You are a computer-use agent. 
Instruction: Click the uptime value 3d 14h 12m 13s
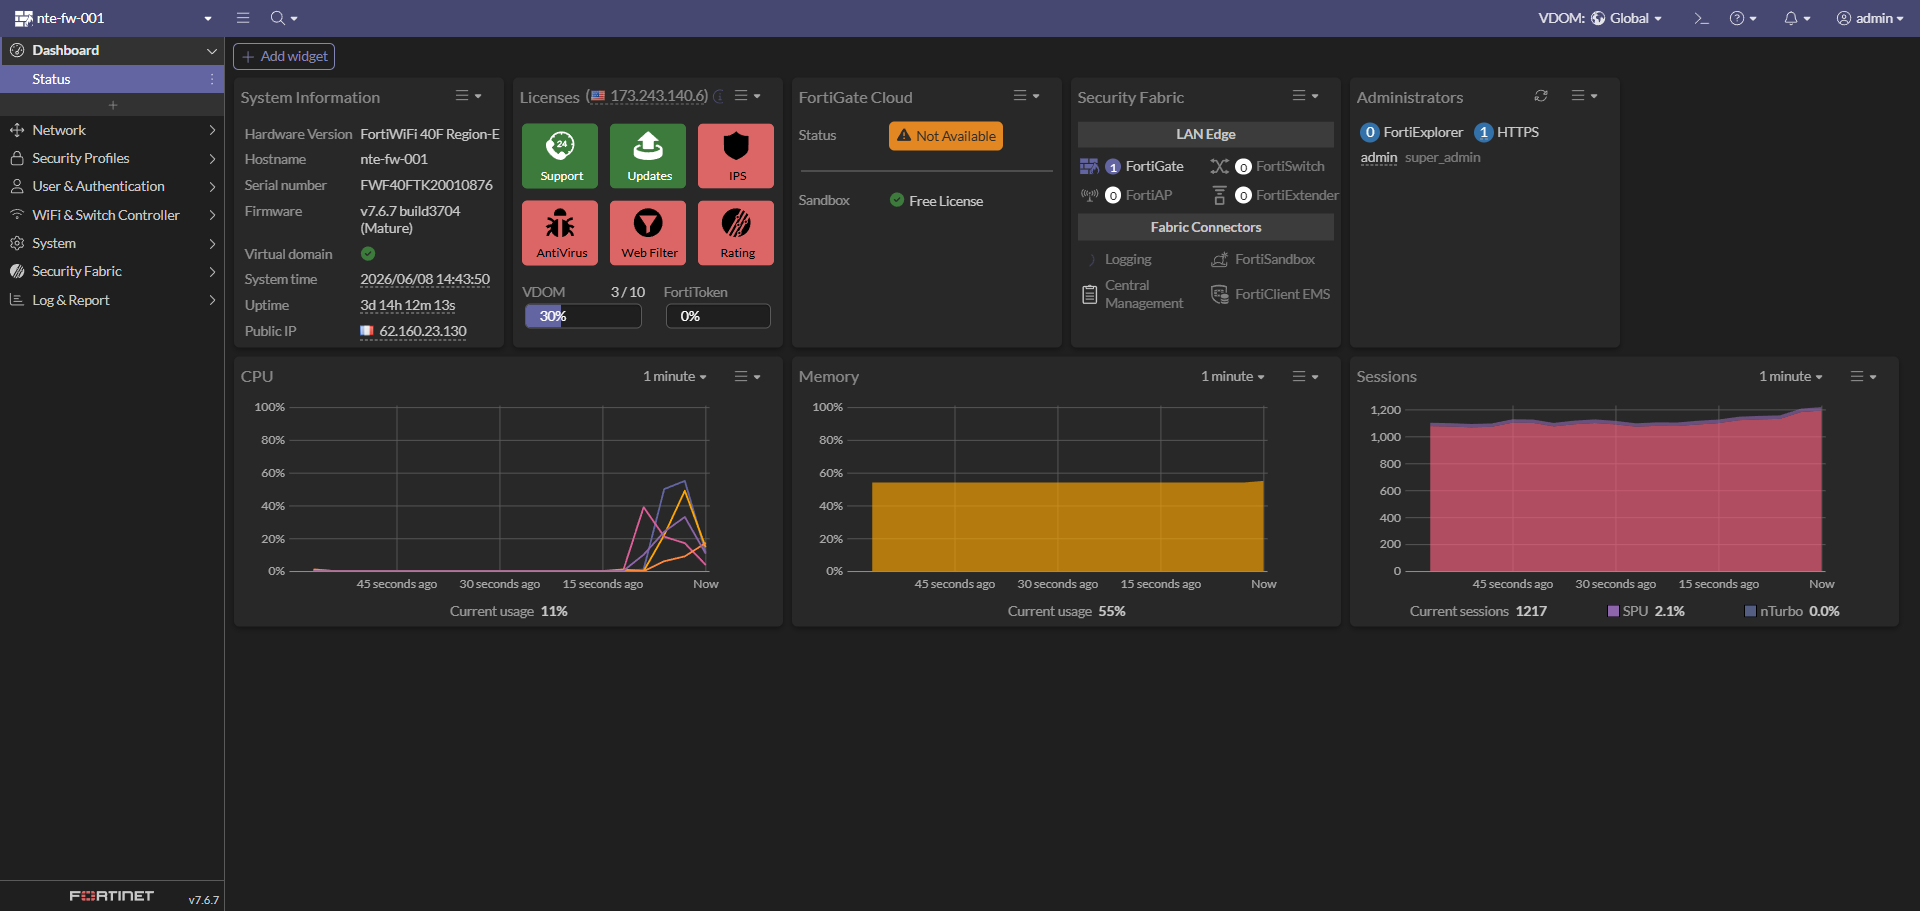click(408, 305)
